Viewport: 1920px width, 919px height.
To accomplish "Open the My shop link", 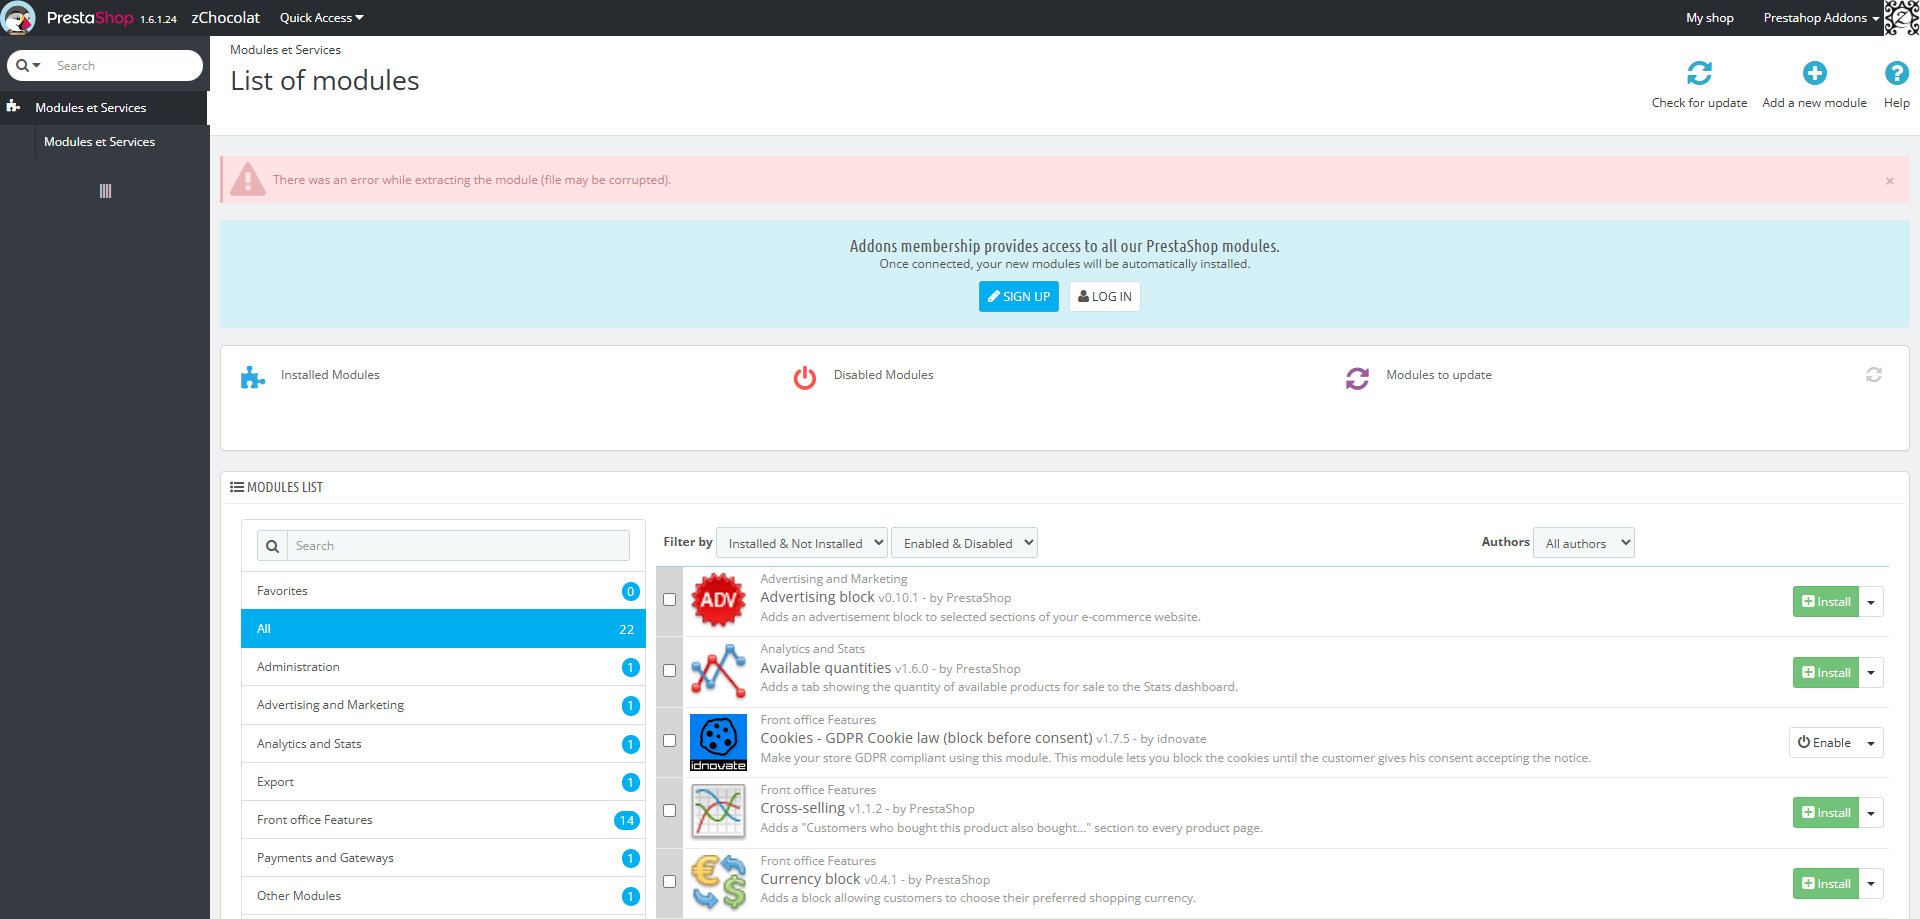I will [x=1709, y=18].
